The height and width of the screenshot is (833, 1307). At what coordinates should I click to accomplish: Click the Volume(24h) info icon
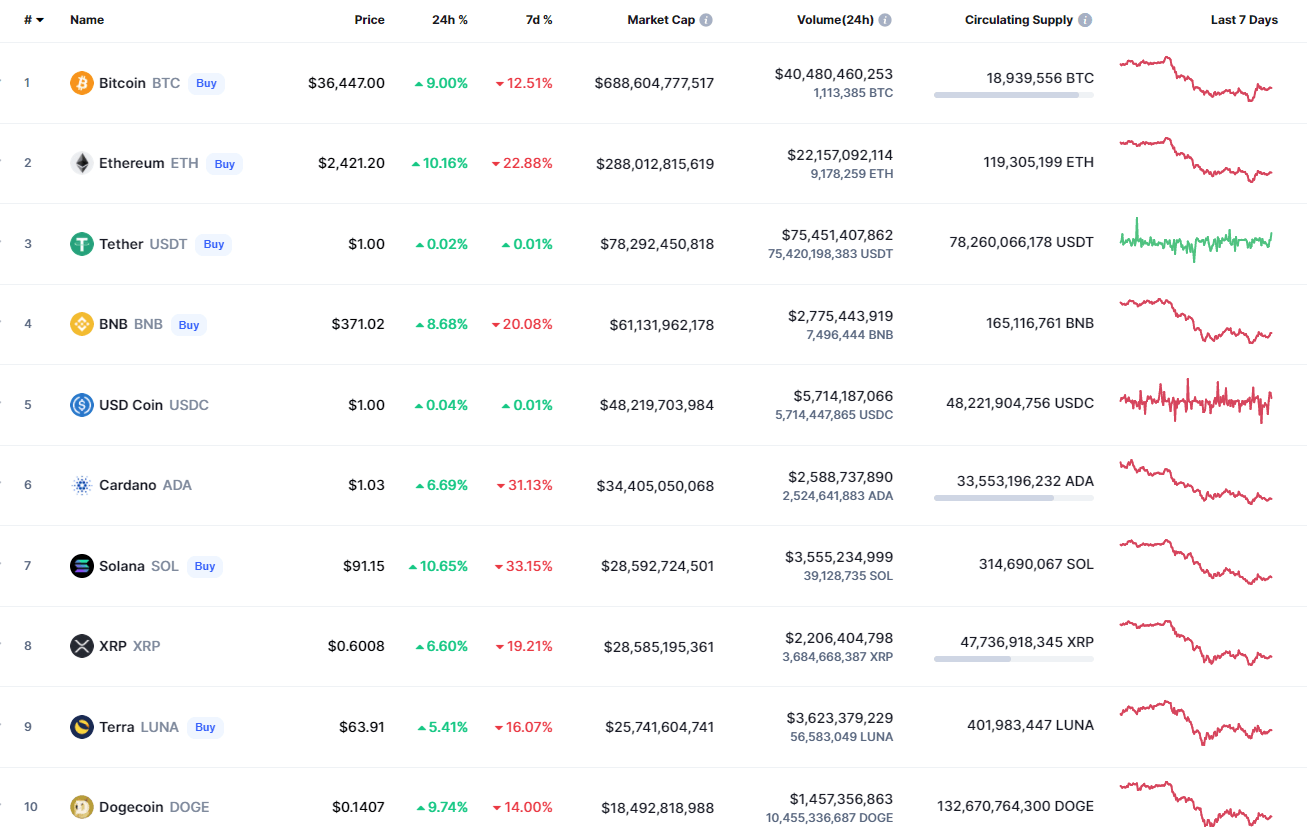click(885, 20)
